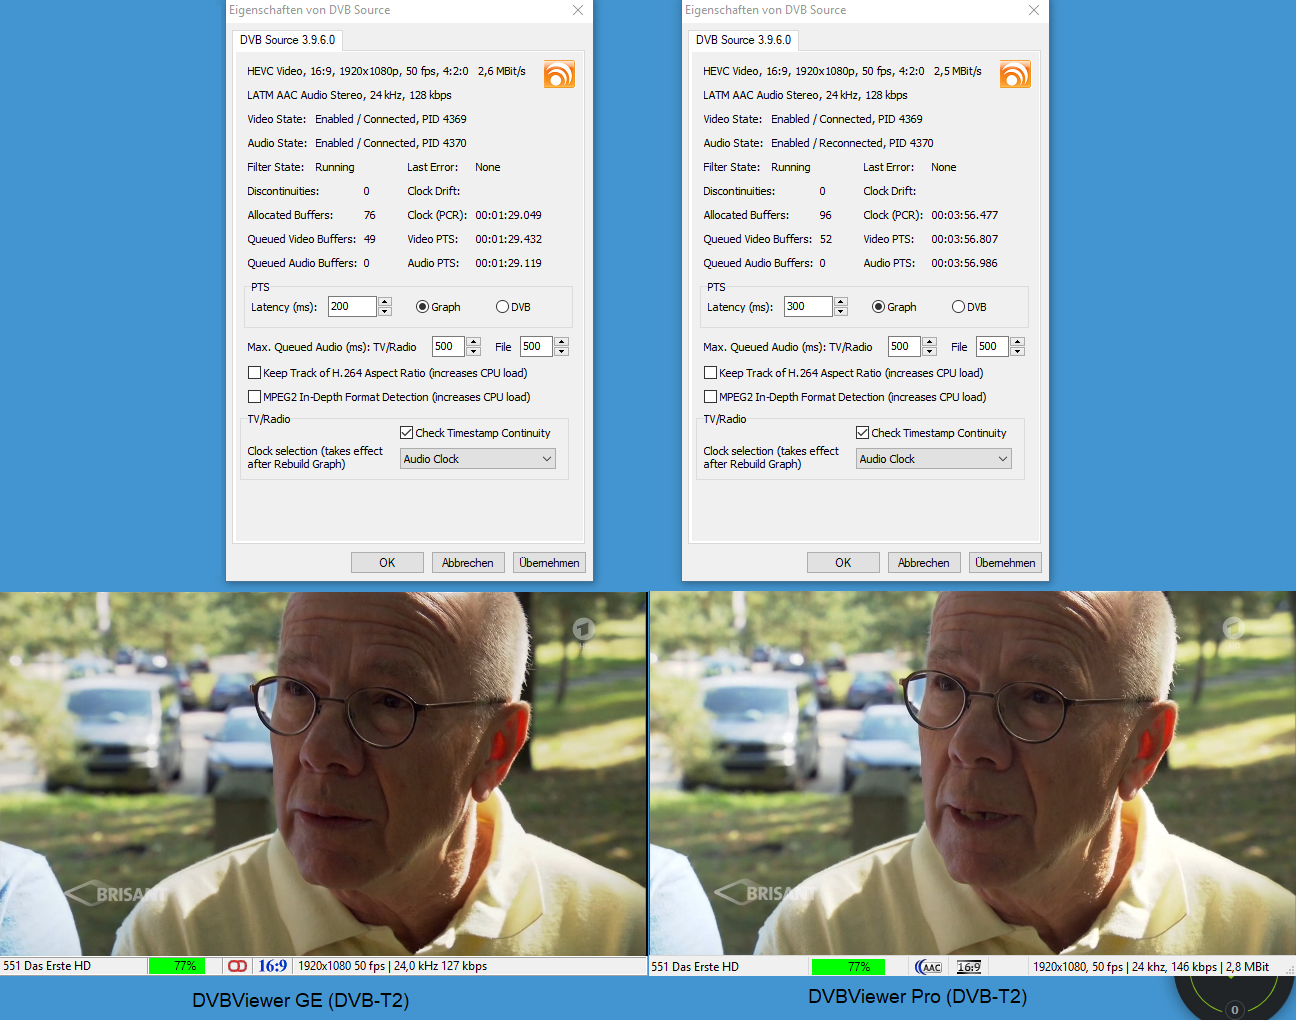Decrease Latency with the down arrow beside 200
The height and width of the screenshot is (1020, 1296).
click(x=385, y=311)
